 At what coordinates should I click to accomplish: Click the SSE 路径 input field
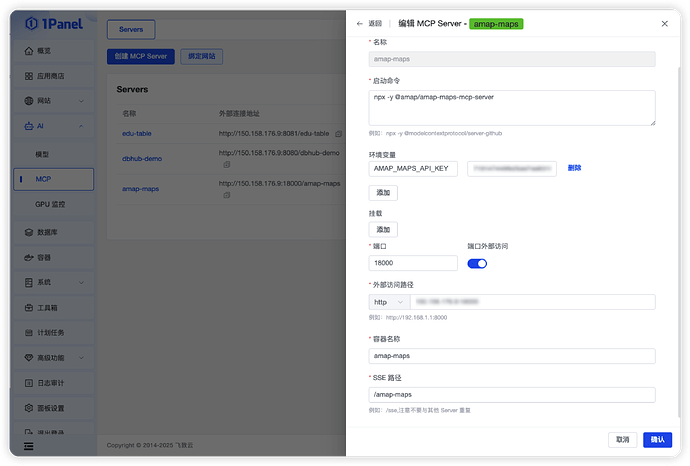pyautogui.click(x=512, y=395)
